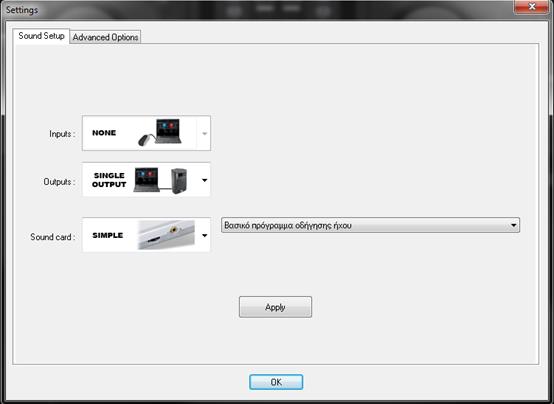This screenshot has height=404, width=554.
Task: Expand the Outputs dropdown arrow
Action: coord(204,180)
